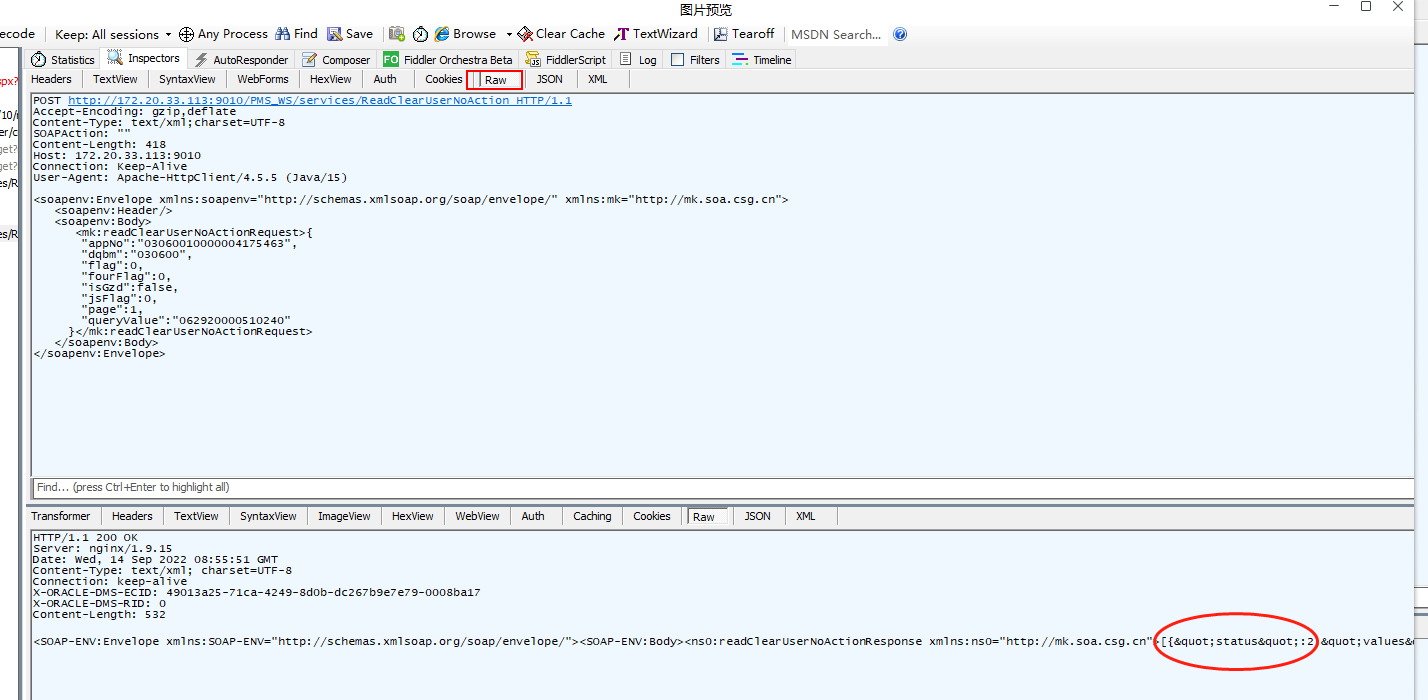Open the ImageView response tab
Image resolution: width=1428 pixels, height=700 pixels.
tap(344, 516)
